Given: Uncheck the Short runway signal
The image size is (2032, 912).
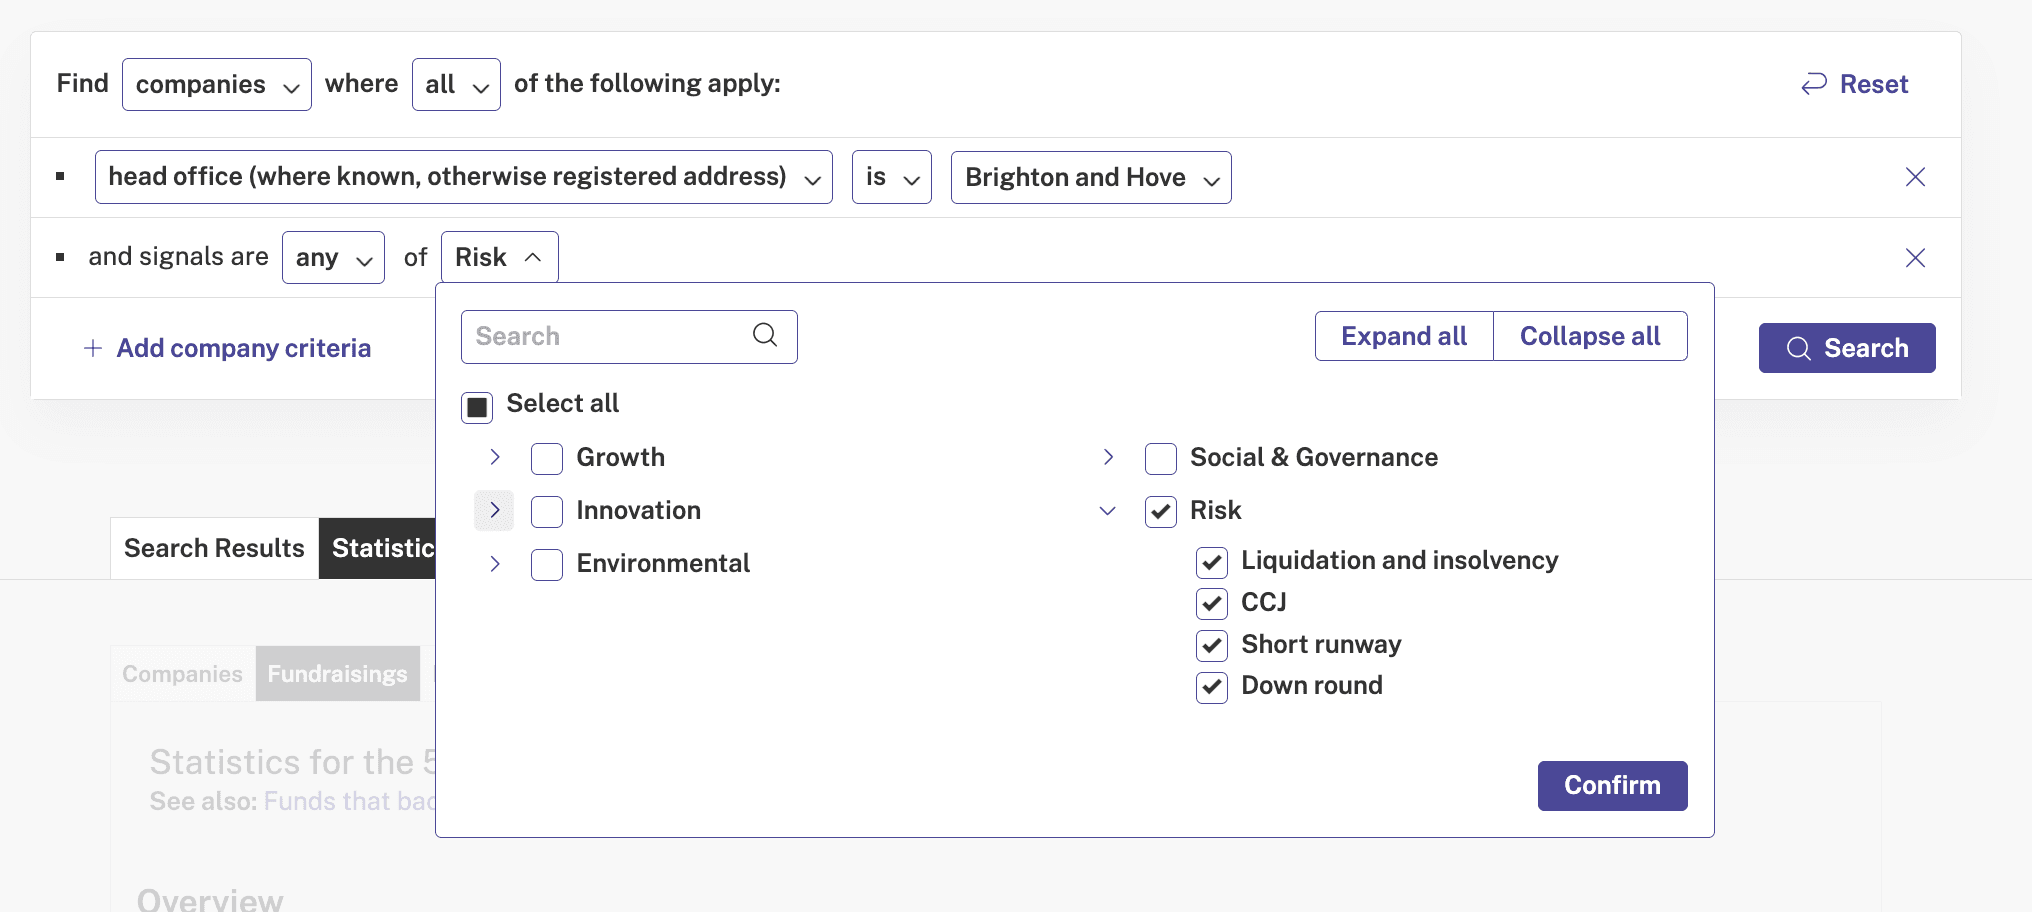Looking at the screenshot, I should point(1212,646).
